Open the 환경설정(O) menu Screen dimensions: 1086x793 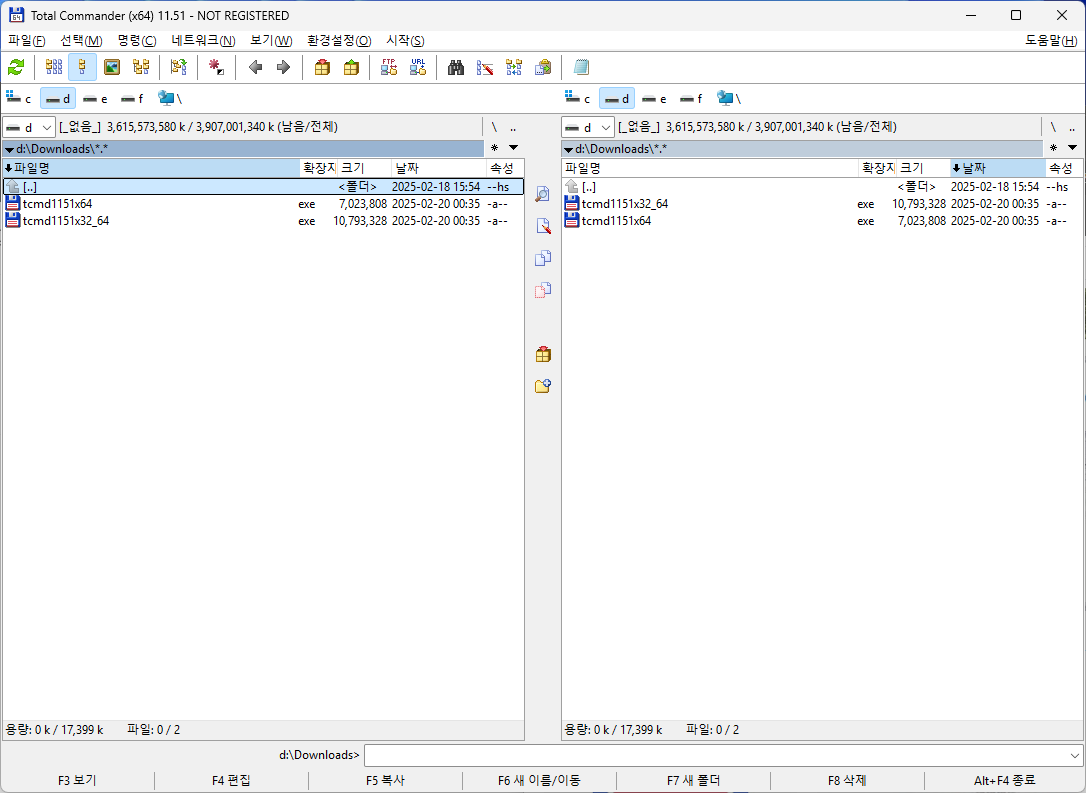pyautogui.click(x=339, y=41)
